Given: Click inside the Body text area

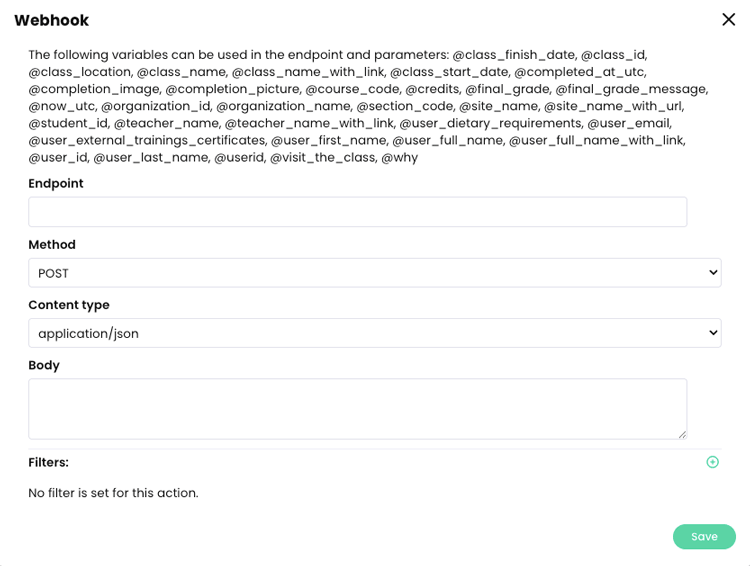Looking at the screenshot, I should pyautogui.click(x=358, y=409).
